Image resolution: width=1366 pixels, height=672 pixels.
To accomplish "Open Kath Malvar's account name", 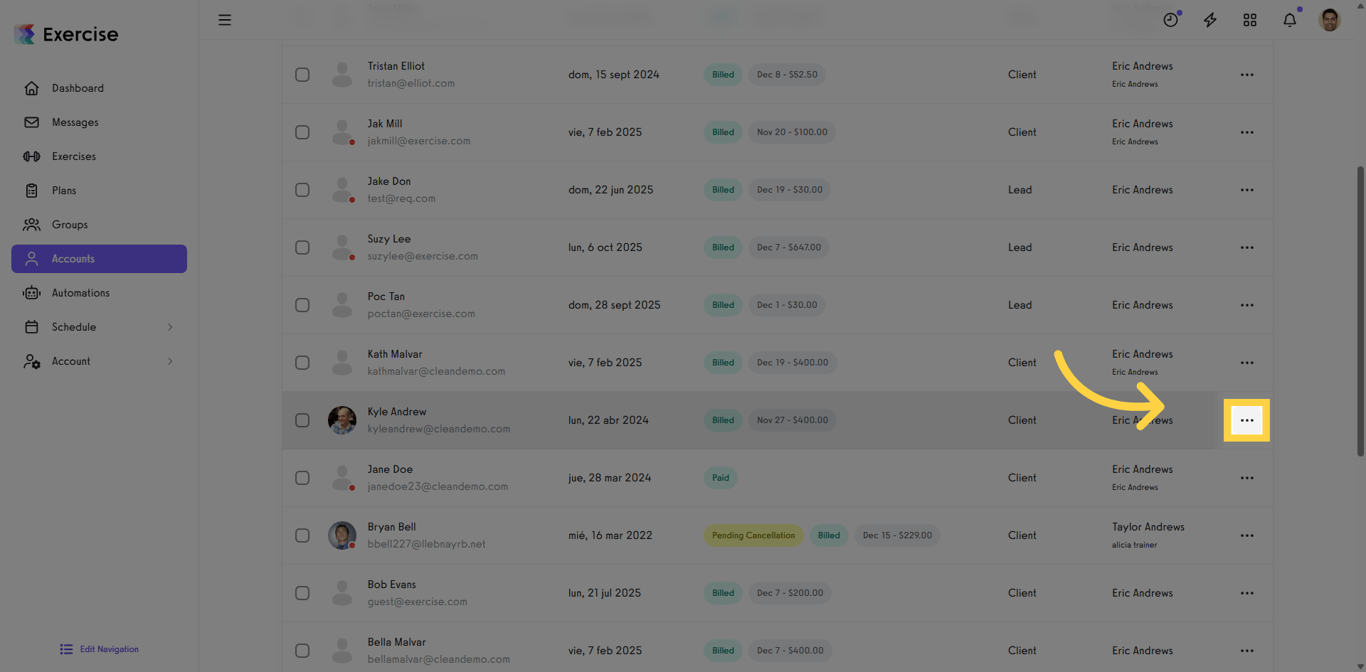I will click(x=395, y=354).
